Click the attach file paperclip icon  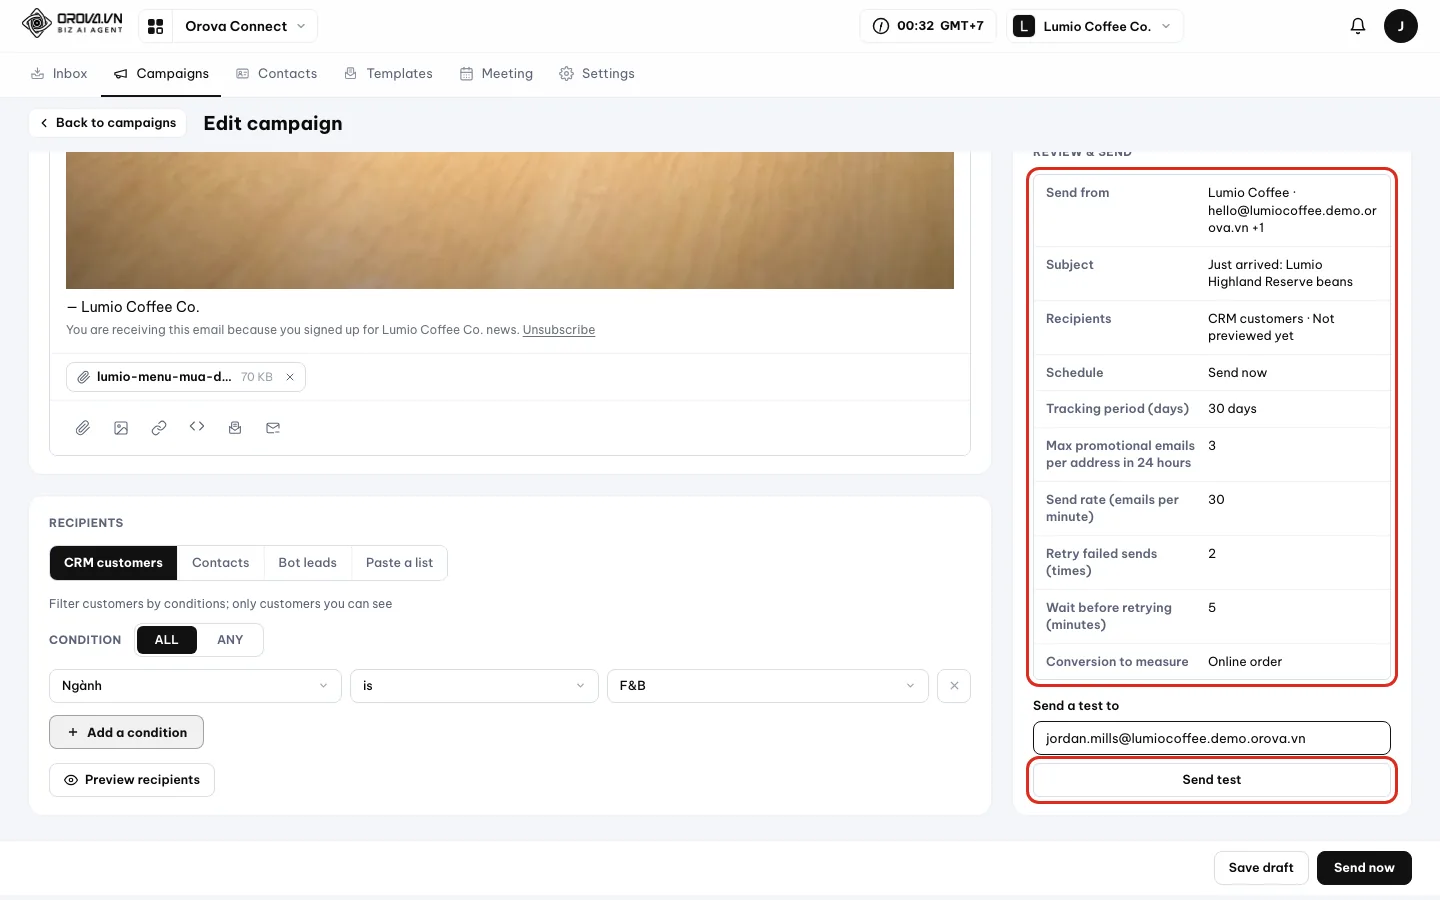(x=83, y=428)
